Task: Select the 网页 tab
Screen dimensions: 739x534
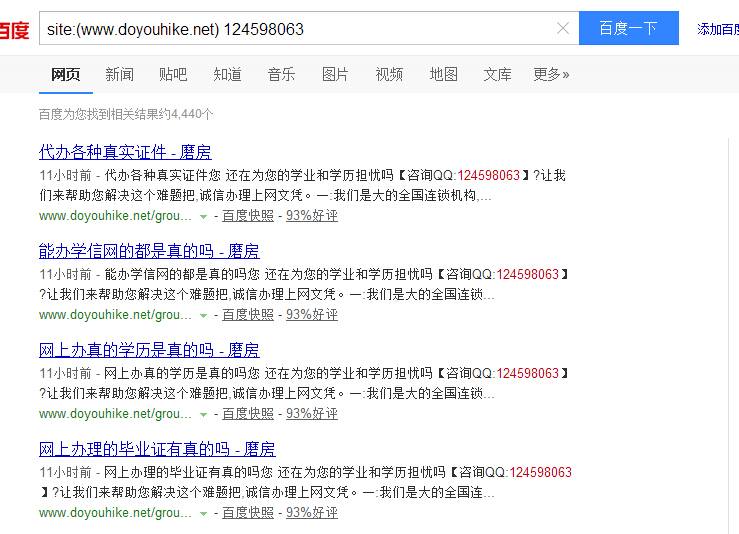Action: 66,74
